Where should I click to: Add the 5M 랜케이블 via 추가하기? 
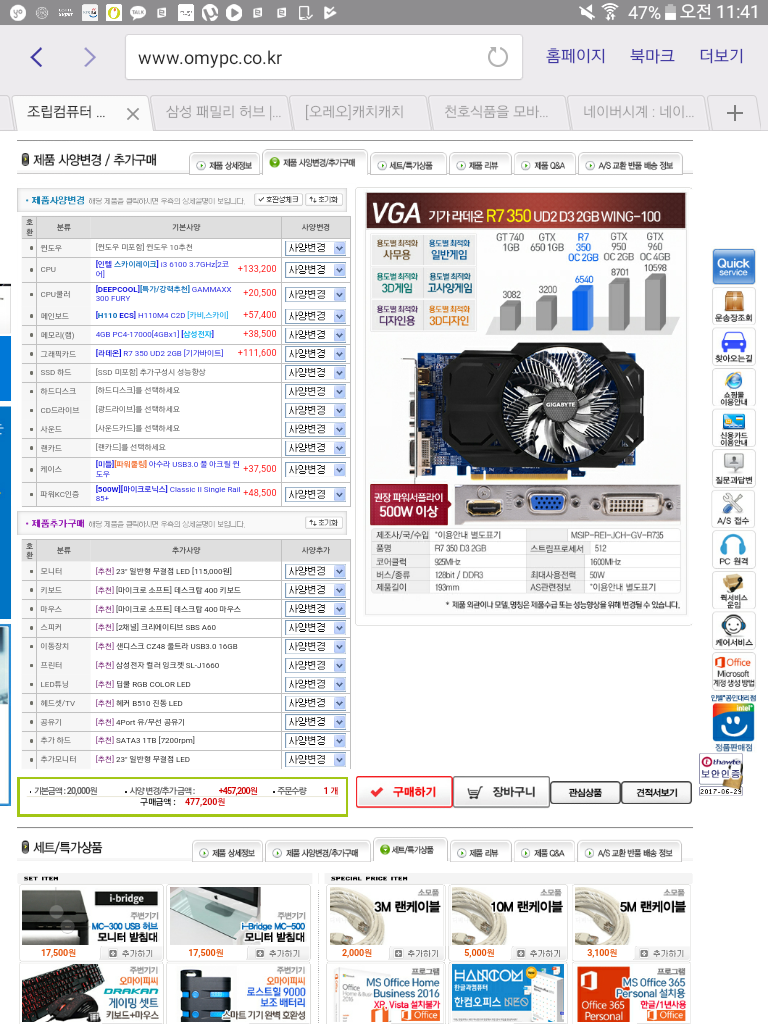662,953
